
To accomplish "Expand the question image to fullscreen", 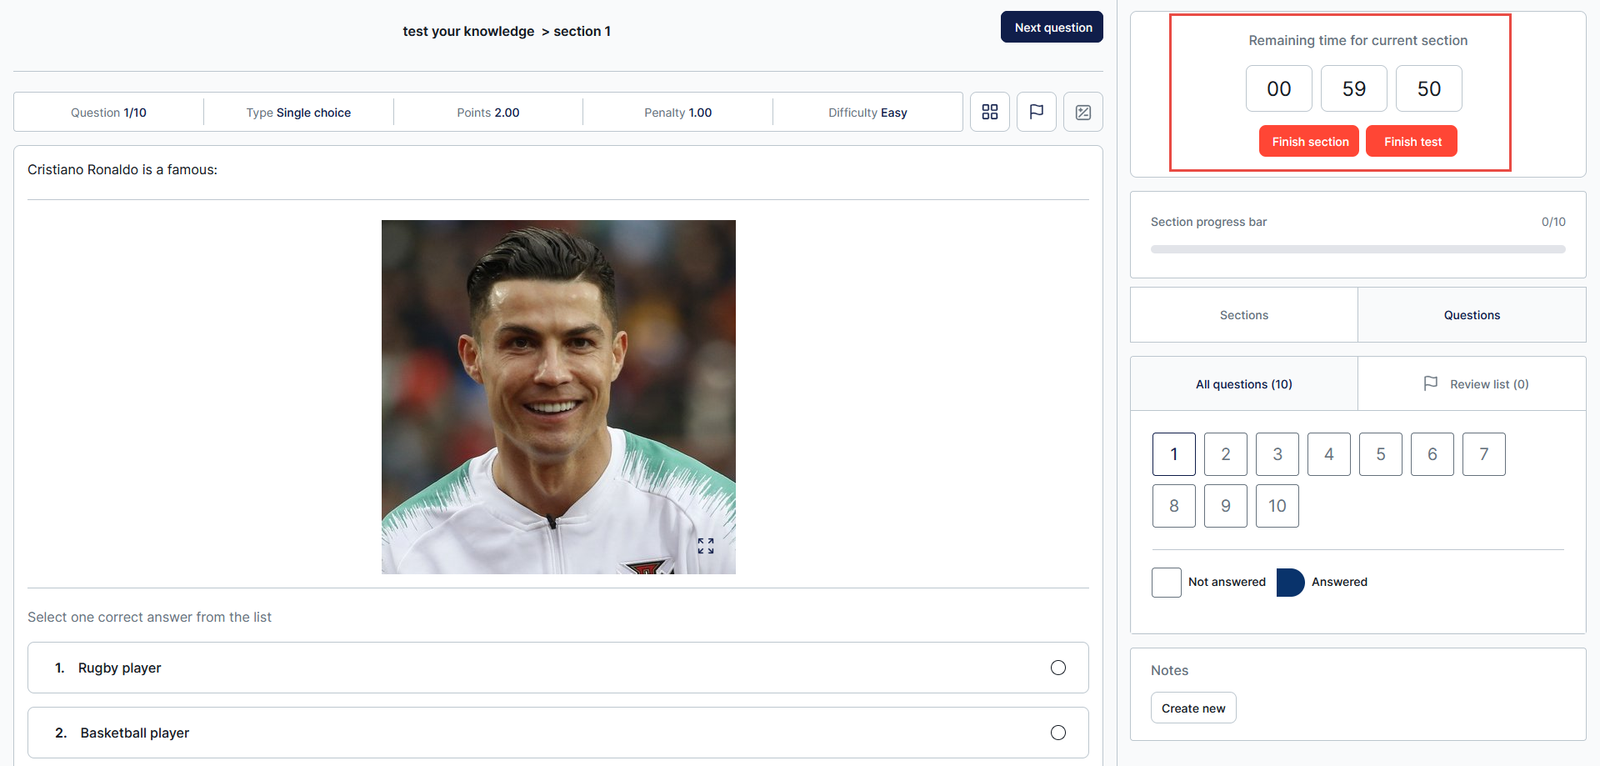I will (x=706, y=546).
